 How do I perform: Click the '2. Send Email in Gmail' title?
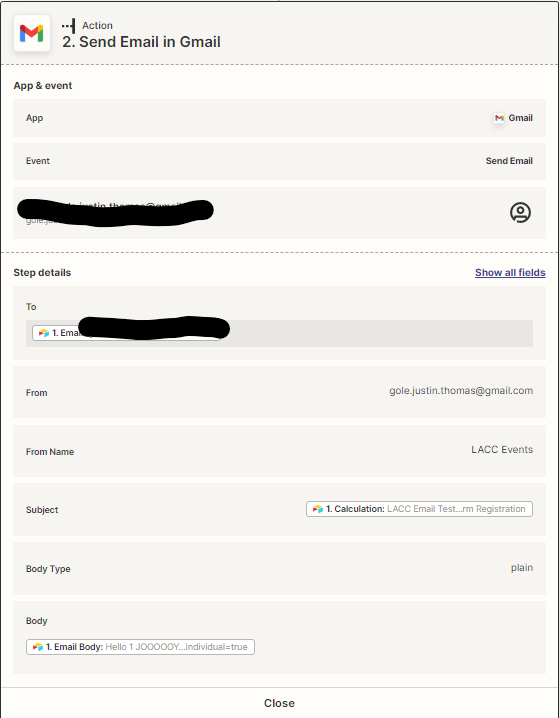coord(141,42)
